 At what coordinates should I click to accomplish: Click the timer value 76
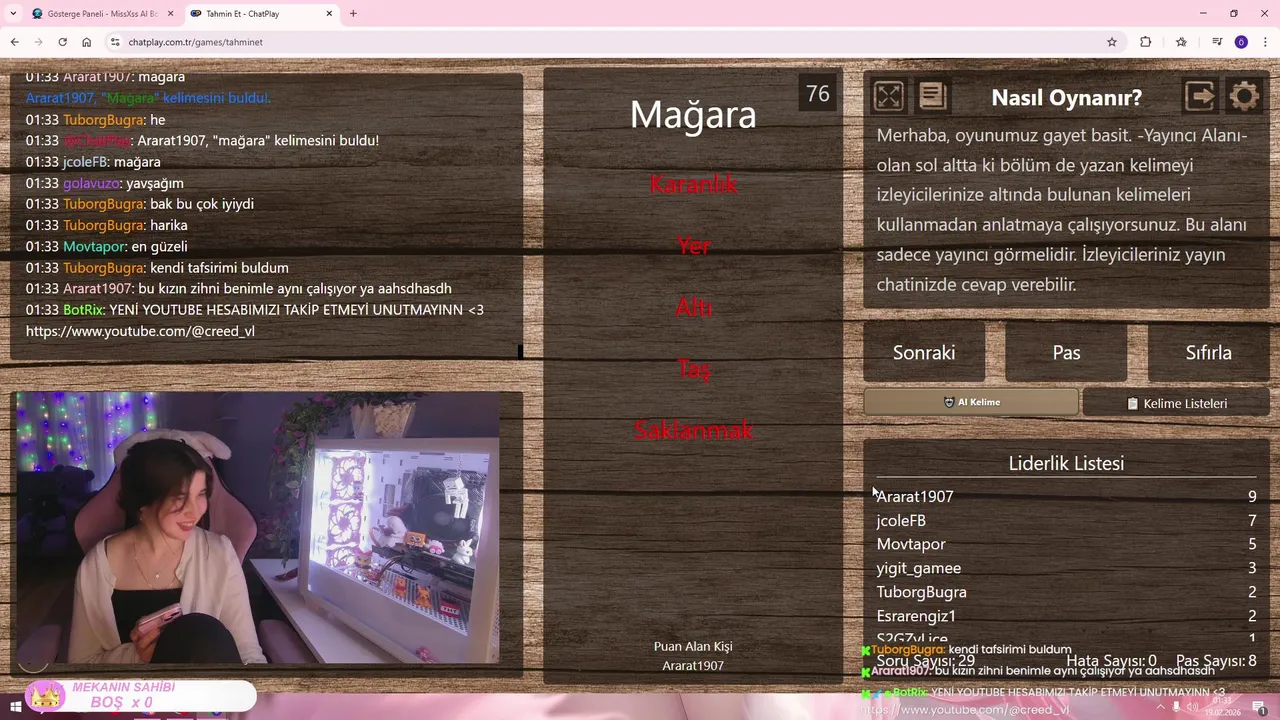(818, 93)
